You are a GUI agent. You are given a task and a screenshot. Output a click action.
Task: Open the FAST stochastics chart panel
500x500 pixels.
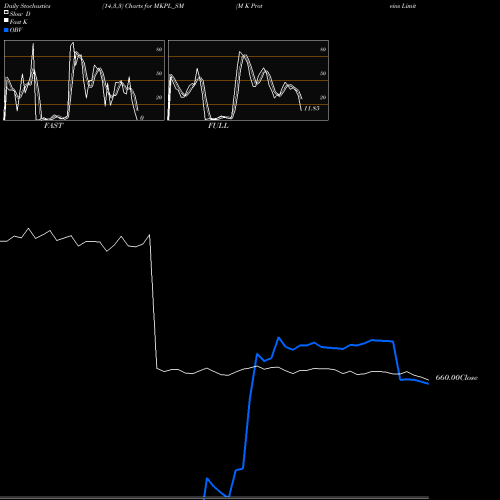coord(84,80)
